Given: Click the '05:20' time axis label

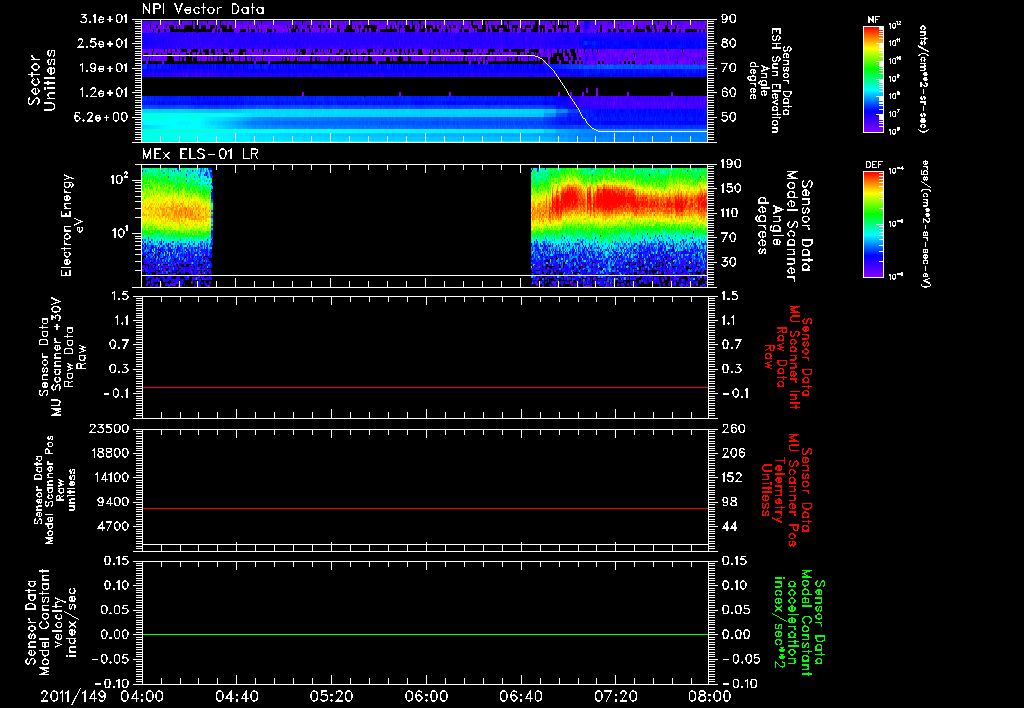Looking at the screenshot, I should 332,696.
